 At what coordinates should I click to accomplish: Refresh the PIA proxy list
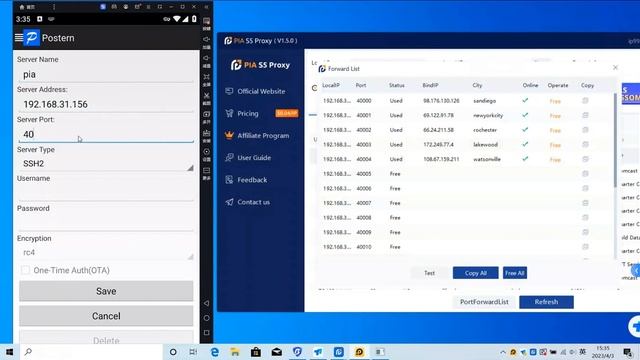546,302
